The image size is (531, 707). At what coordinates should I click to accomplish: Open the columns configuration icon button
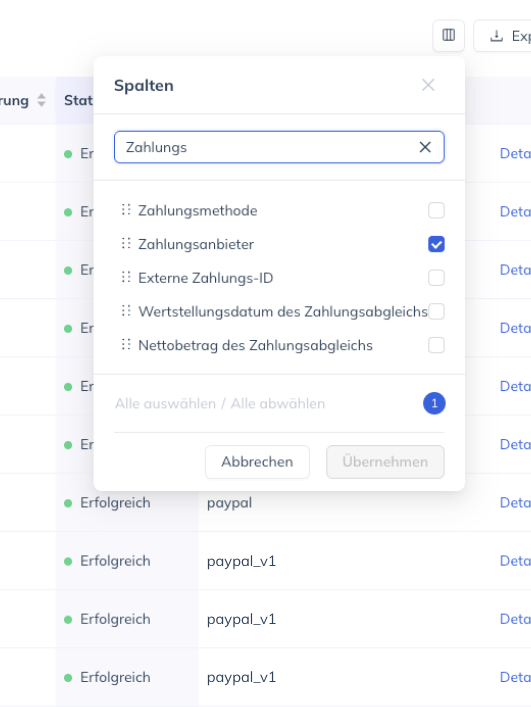[x=449, y=35]
